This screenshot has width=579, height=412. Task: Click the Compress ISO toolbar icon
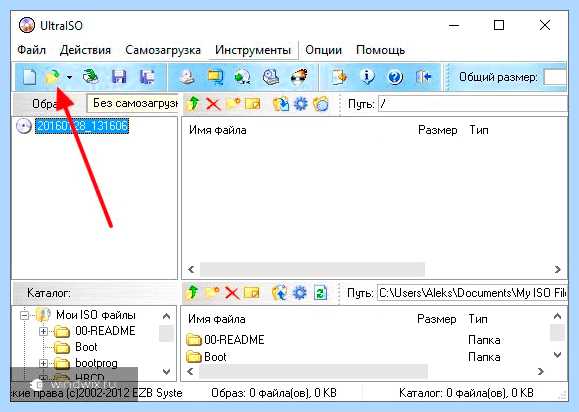[x=215, y=77]
